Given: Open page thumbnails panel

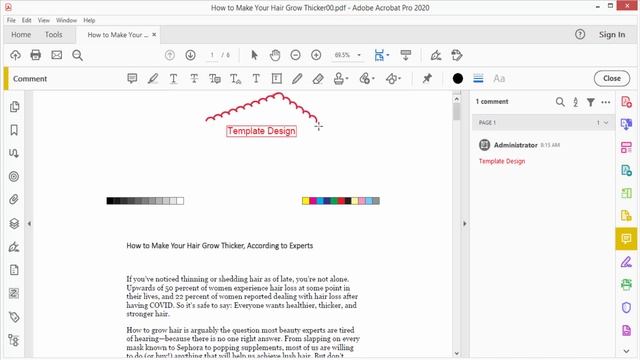Looking at the screenshot, I should [x=14, y=107].
